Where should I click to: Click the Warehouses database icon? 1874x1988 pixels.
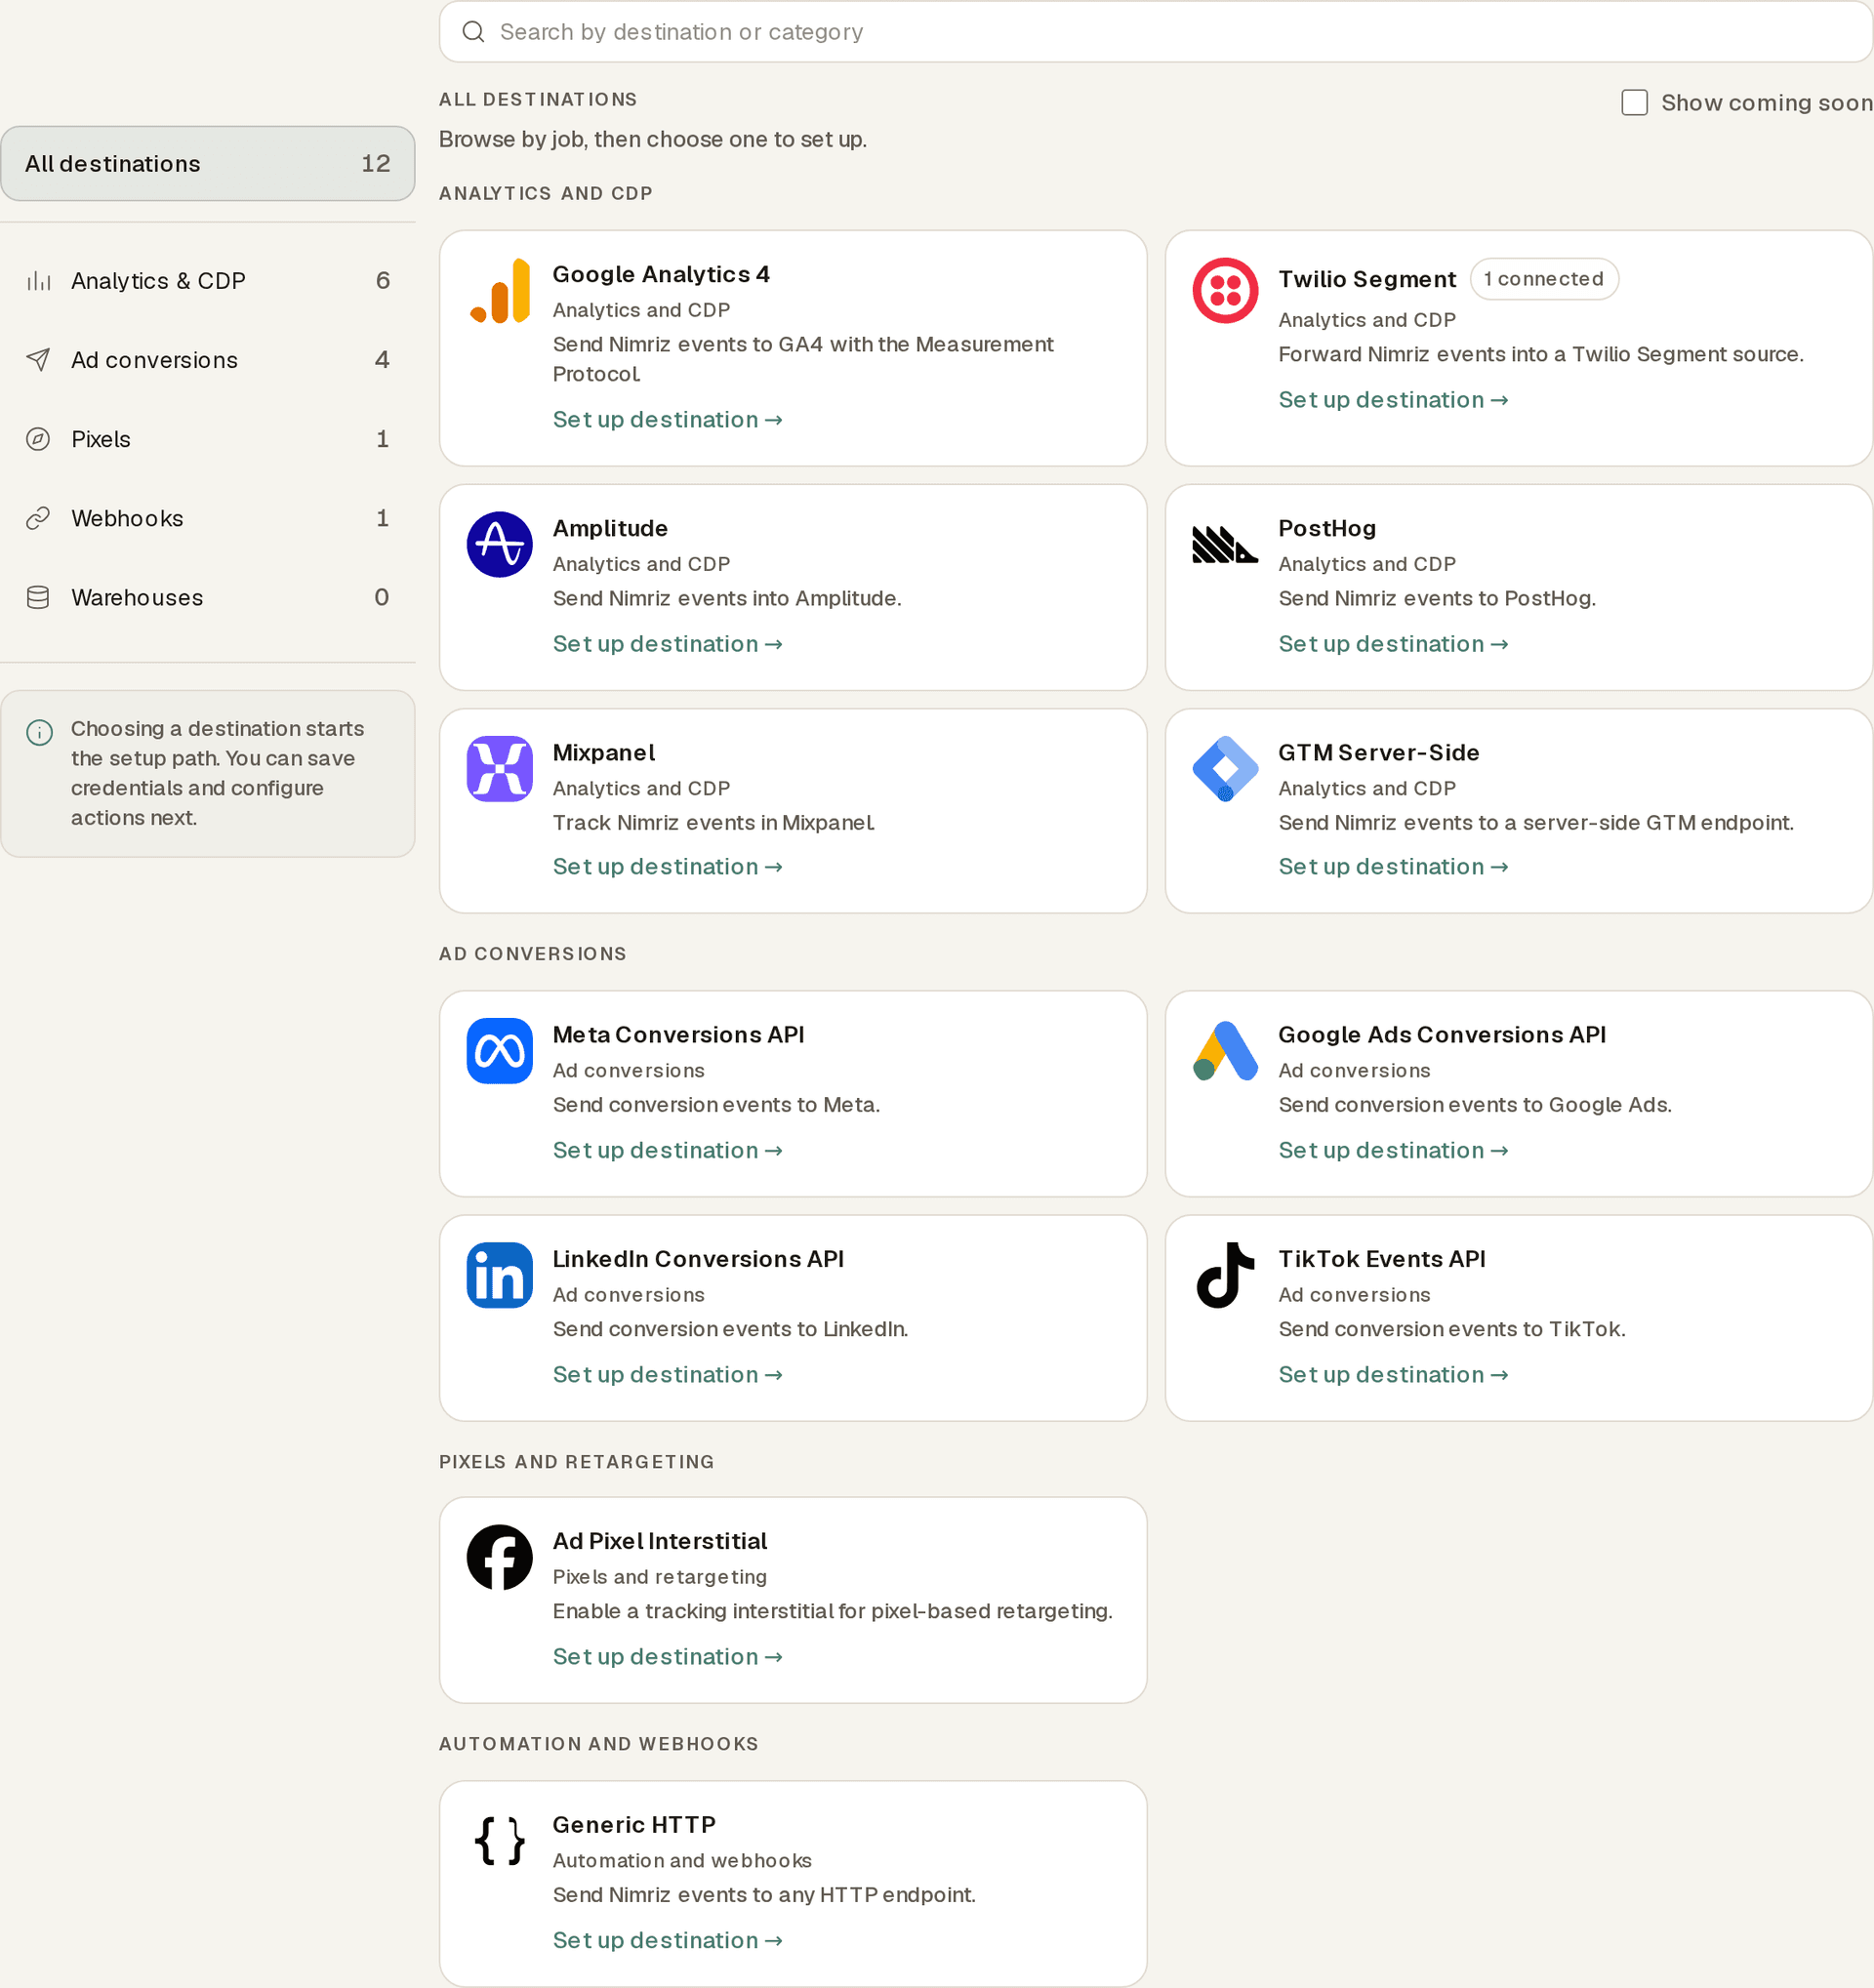coord(38,597)
